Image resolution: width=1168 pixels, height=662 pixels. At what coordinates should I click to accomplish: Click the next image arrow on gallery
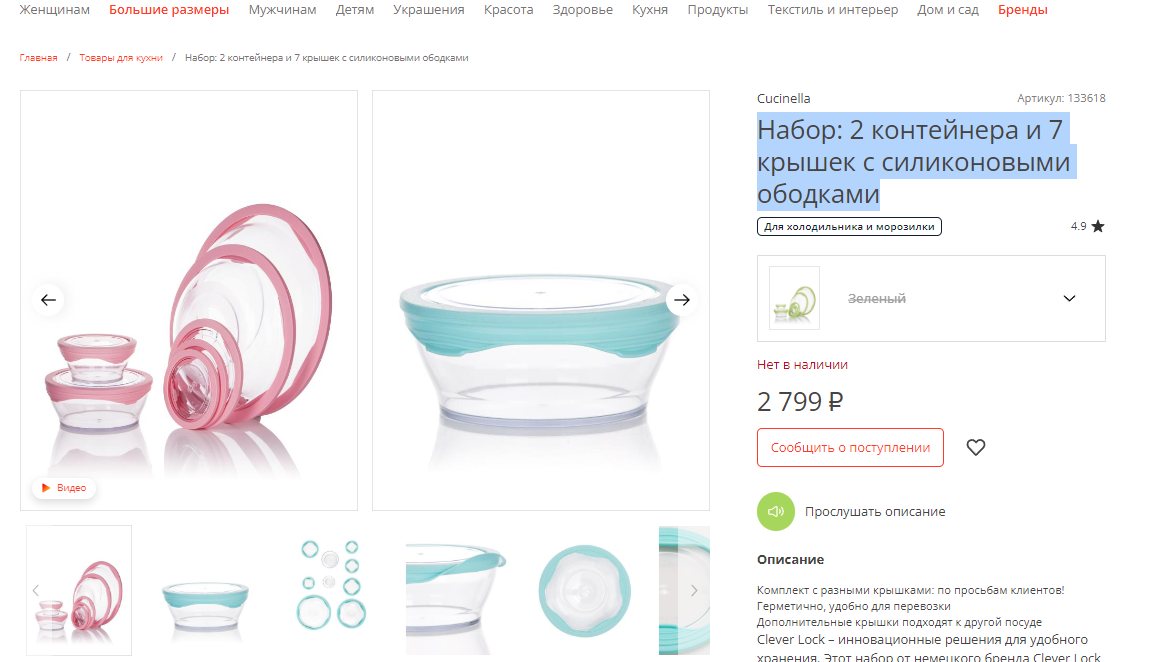(682, 300)
